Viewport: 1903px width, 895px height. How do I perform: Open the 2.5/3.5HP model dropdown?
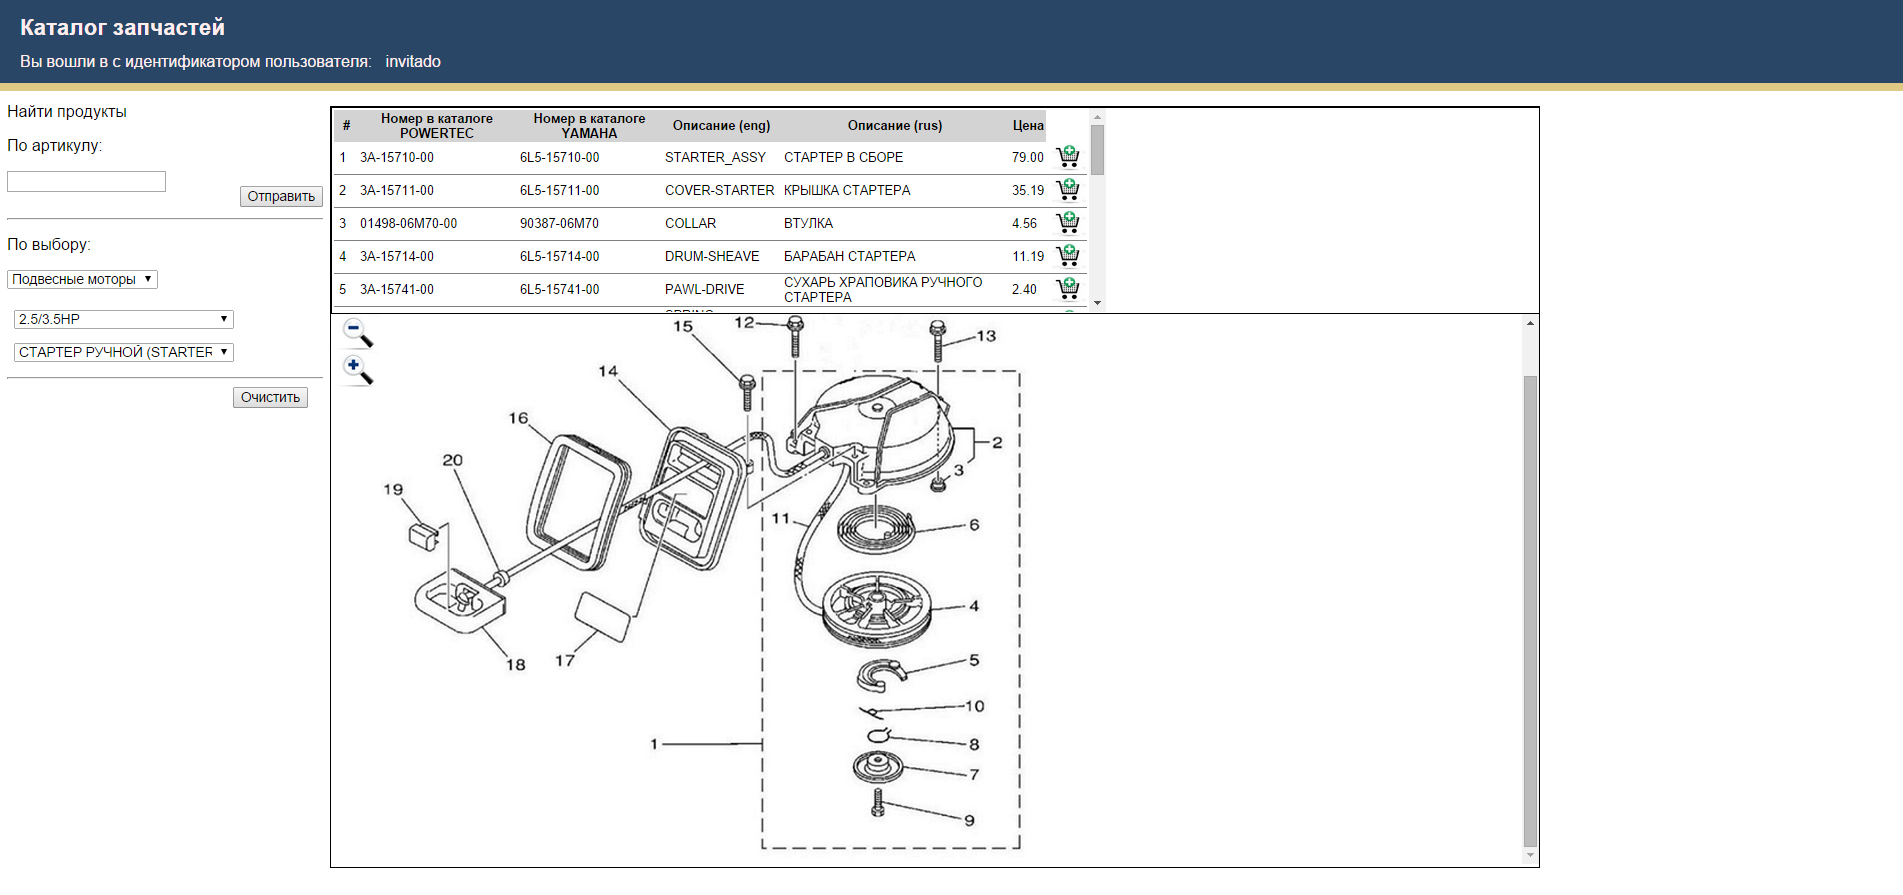124,319
